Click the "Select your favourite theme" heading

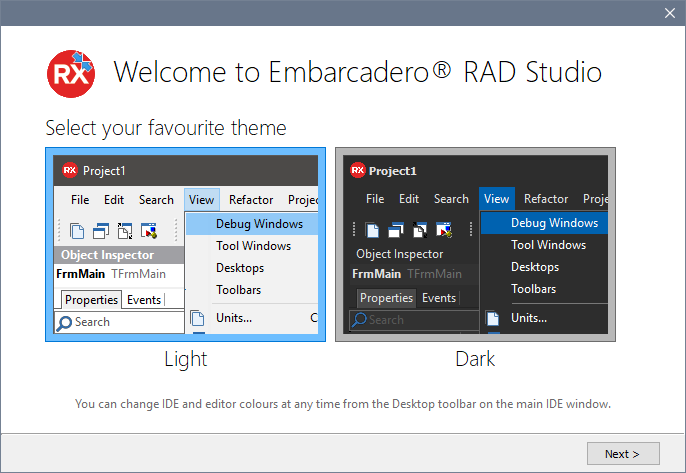[166, 129]
